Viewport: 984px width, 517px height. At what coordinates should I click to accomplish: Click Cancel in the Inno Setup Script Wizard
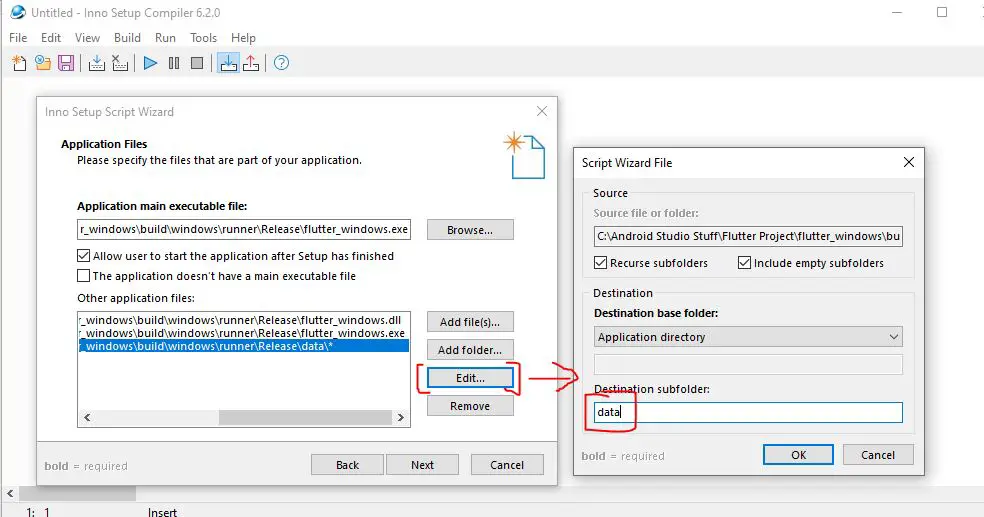[507, 465]
